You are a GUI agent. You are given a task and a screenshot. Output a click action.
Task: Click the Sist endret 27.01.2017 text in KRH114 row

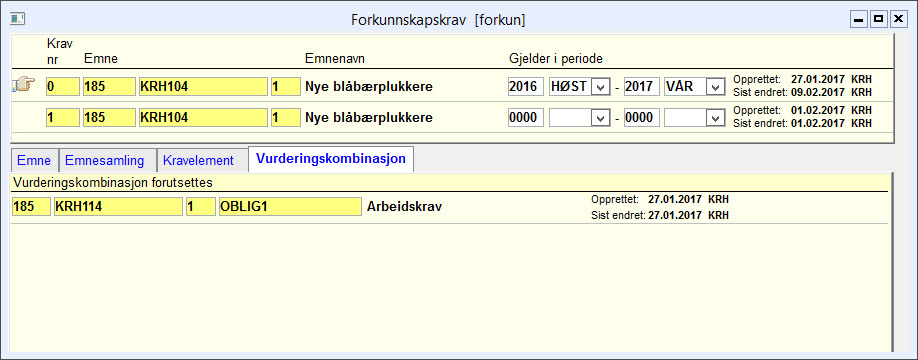675,215
